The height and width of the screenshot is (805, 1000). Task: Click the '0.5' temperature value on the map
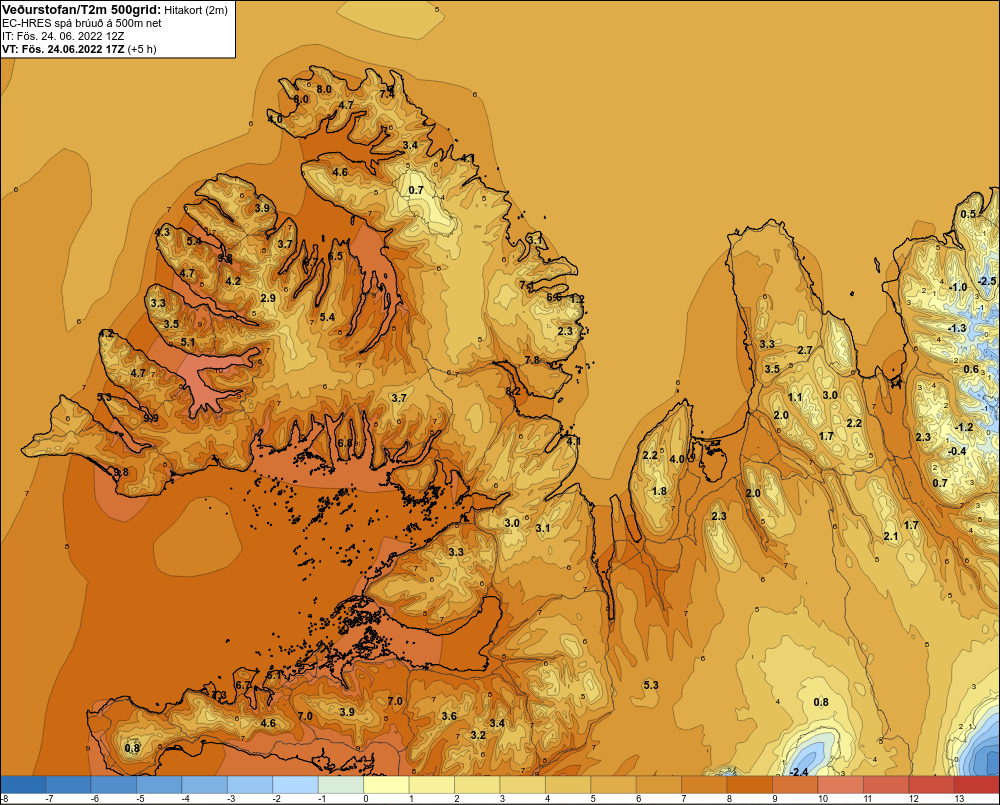[x=968, y=214]
